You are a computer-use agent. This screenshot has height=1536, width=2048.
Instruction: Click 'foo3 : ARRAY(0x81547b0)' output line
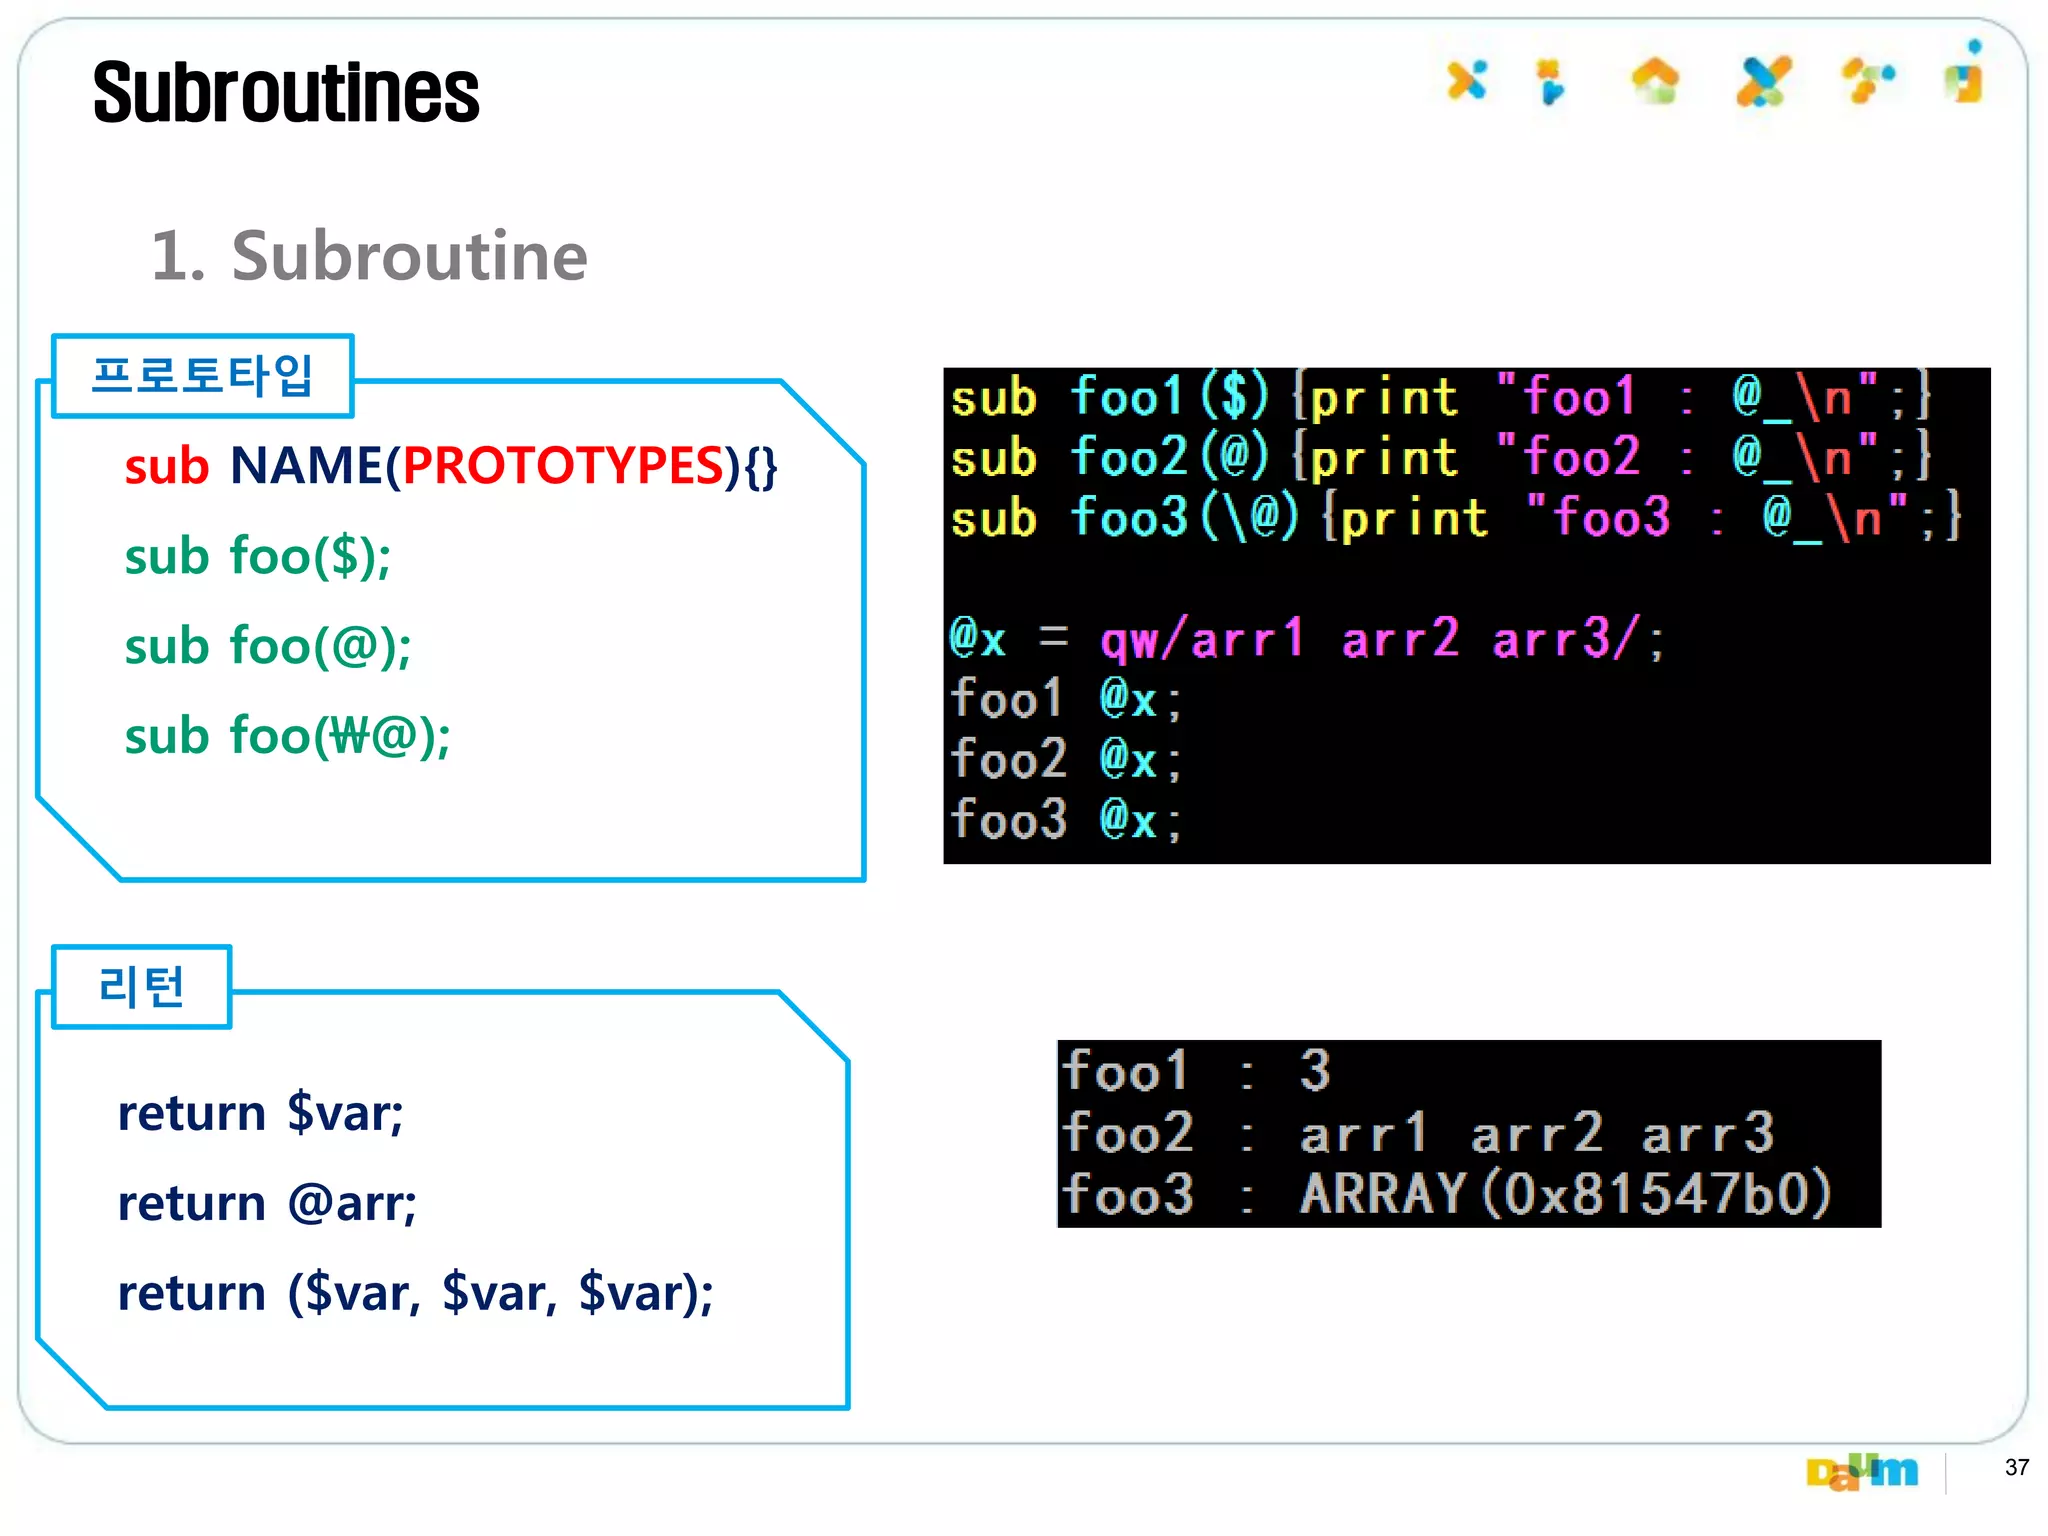1447,1194
